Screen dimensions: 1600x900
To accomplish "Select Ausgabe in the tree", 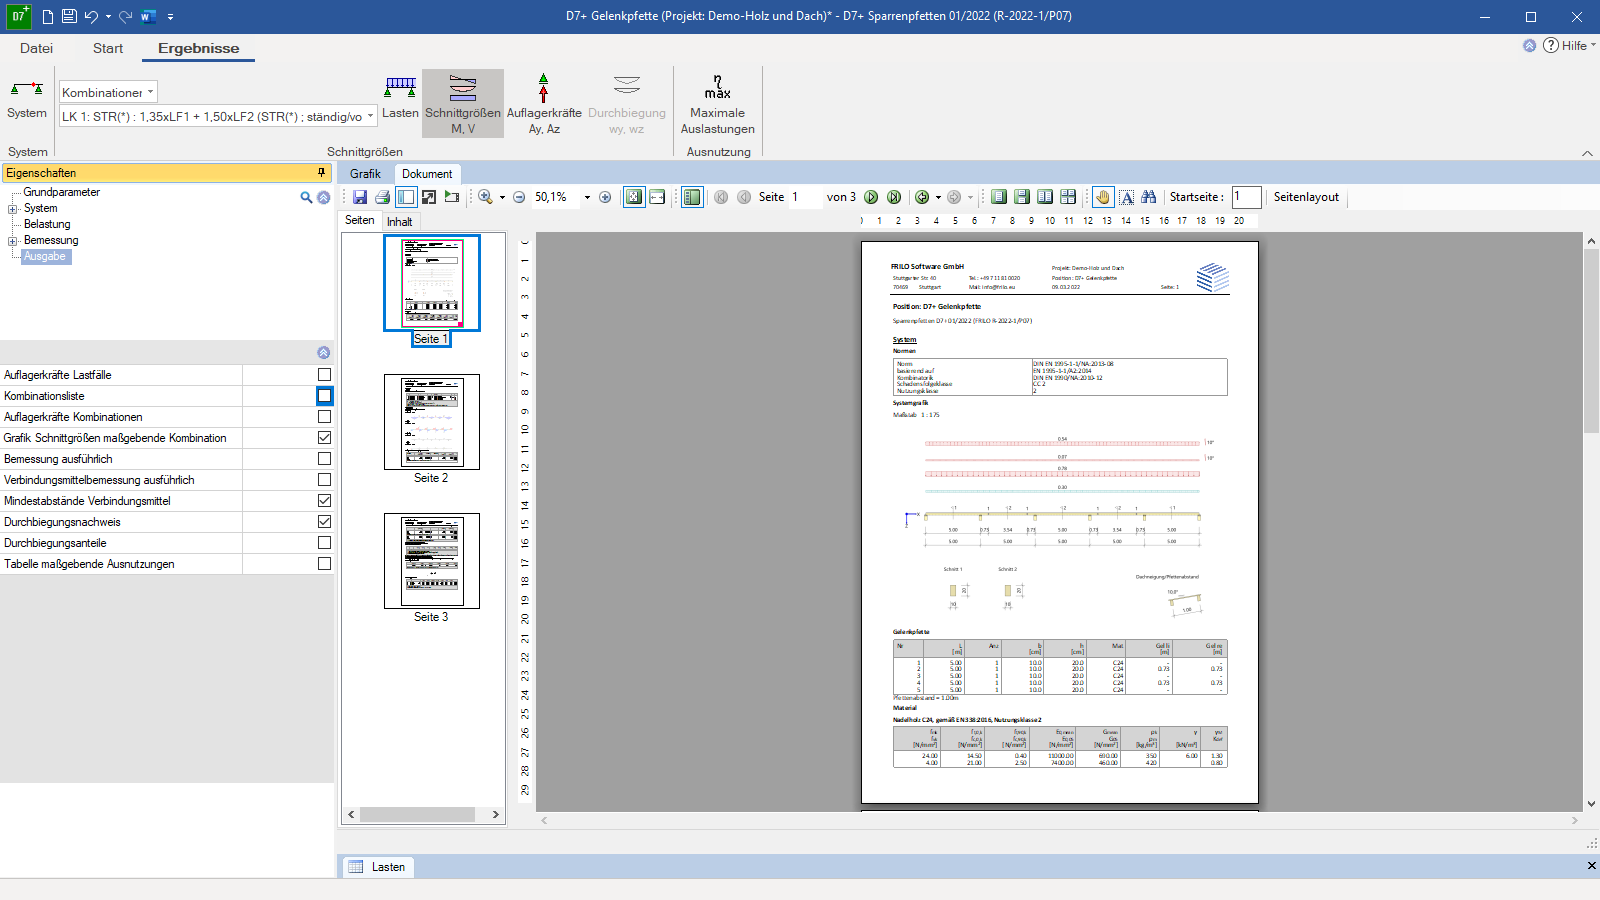I will tap(45, 256).
